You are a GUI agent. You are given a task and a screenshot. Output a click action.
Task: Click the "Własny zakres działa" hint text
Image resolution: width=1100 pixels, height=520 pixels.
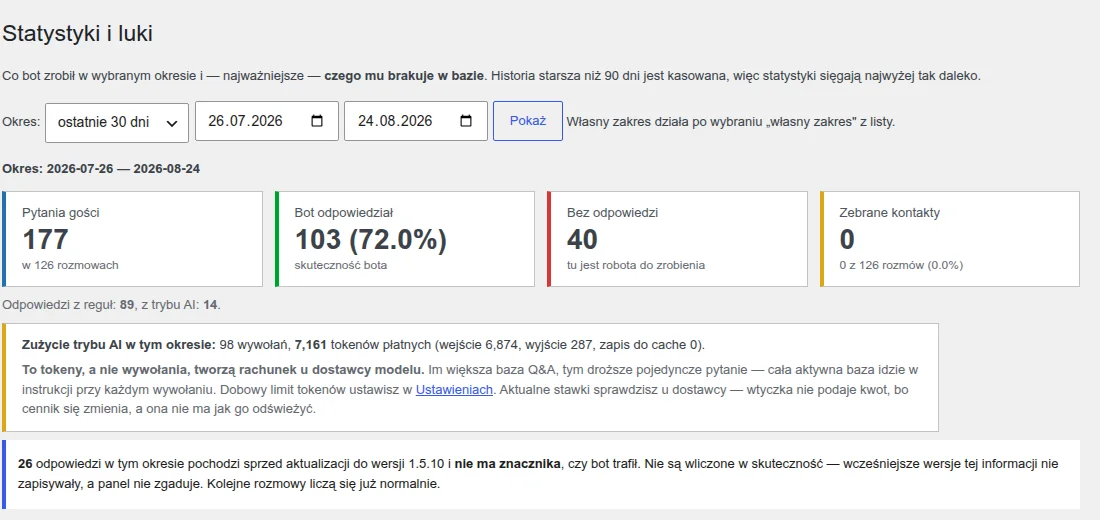[x=730, y=121]
